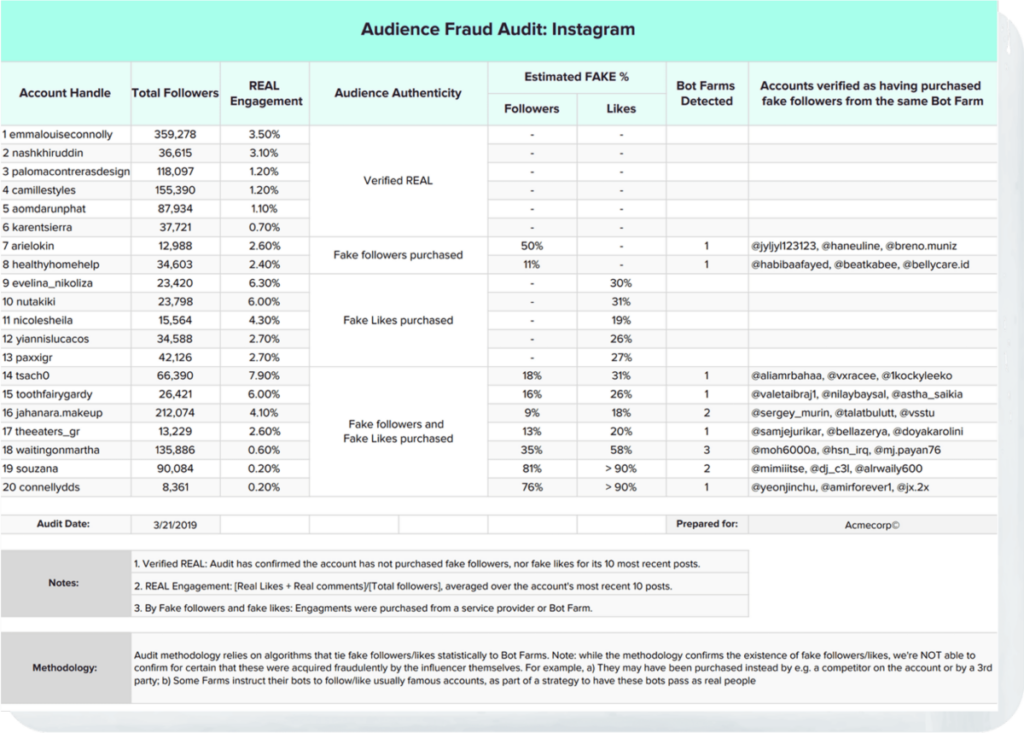1024x733 pixels.
Task: Select the cell '15 toothfairygardy'
Action: 65,395
